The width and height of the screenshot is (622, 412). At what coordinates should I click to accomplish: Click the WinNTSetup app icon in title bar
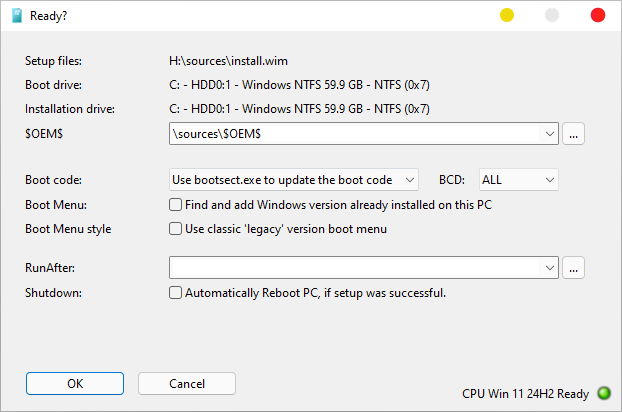pos(17,15)
